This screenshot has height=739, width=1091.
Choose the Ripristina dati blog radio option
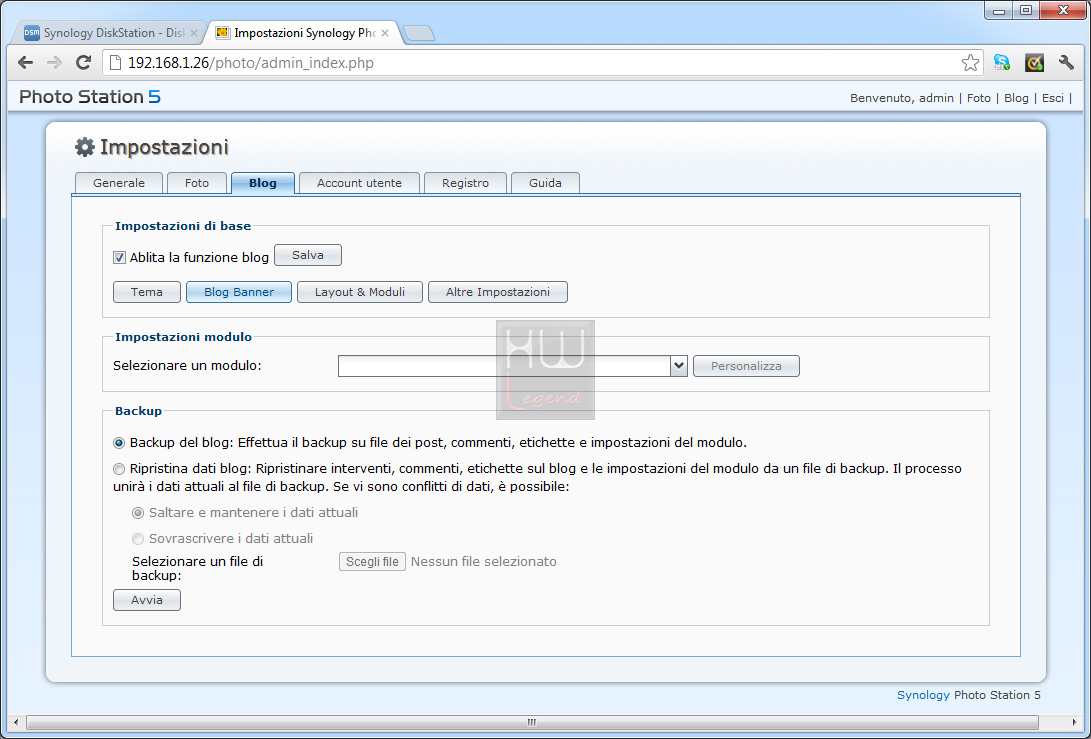click(119, 469)
